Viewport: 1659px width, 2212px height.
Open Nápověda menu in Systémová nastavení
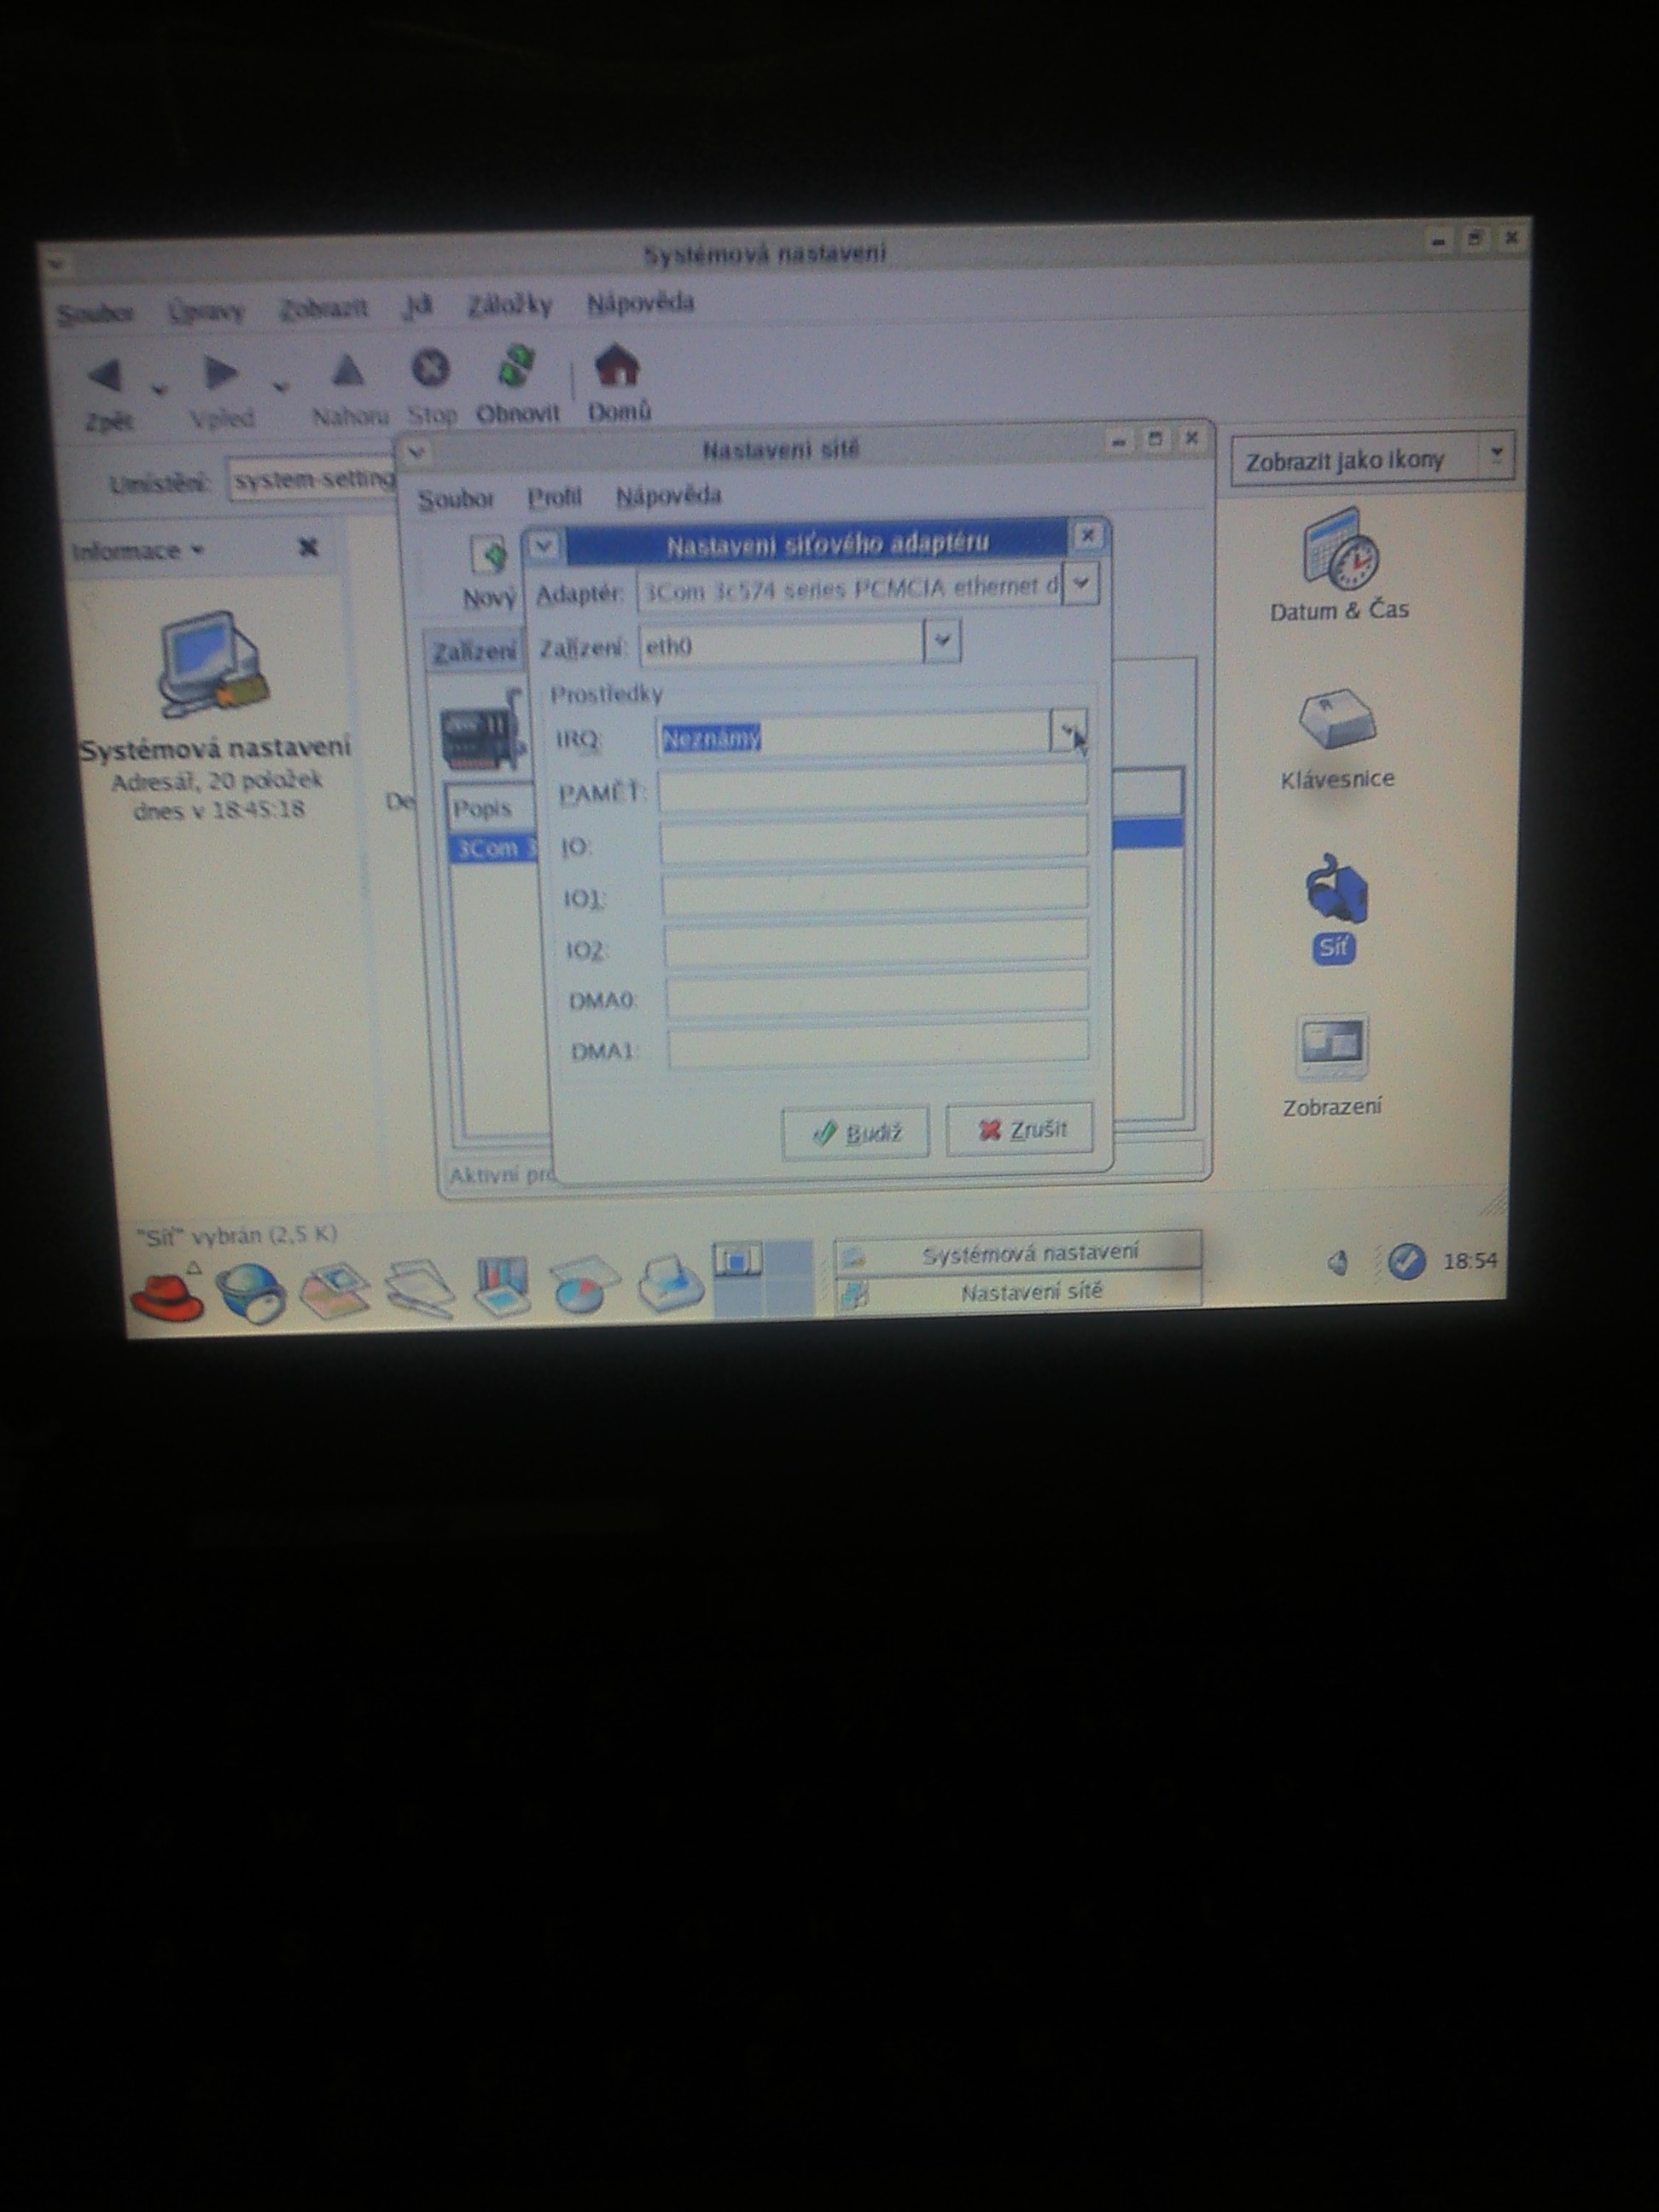click(640, 302)
